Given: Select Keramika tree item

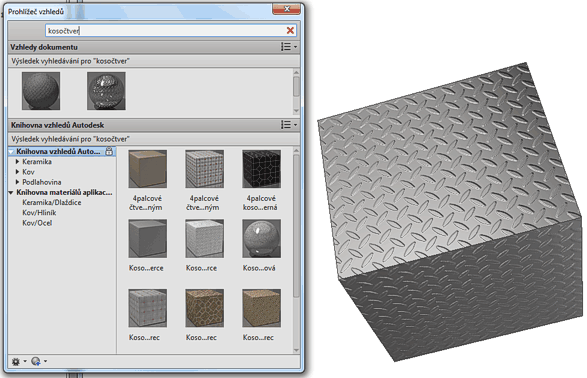Looking at the screenshot, I should tap(37, 162).
